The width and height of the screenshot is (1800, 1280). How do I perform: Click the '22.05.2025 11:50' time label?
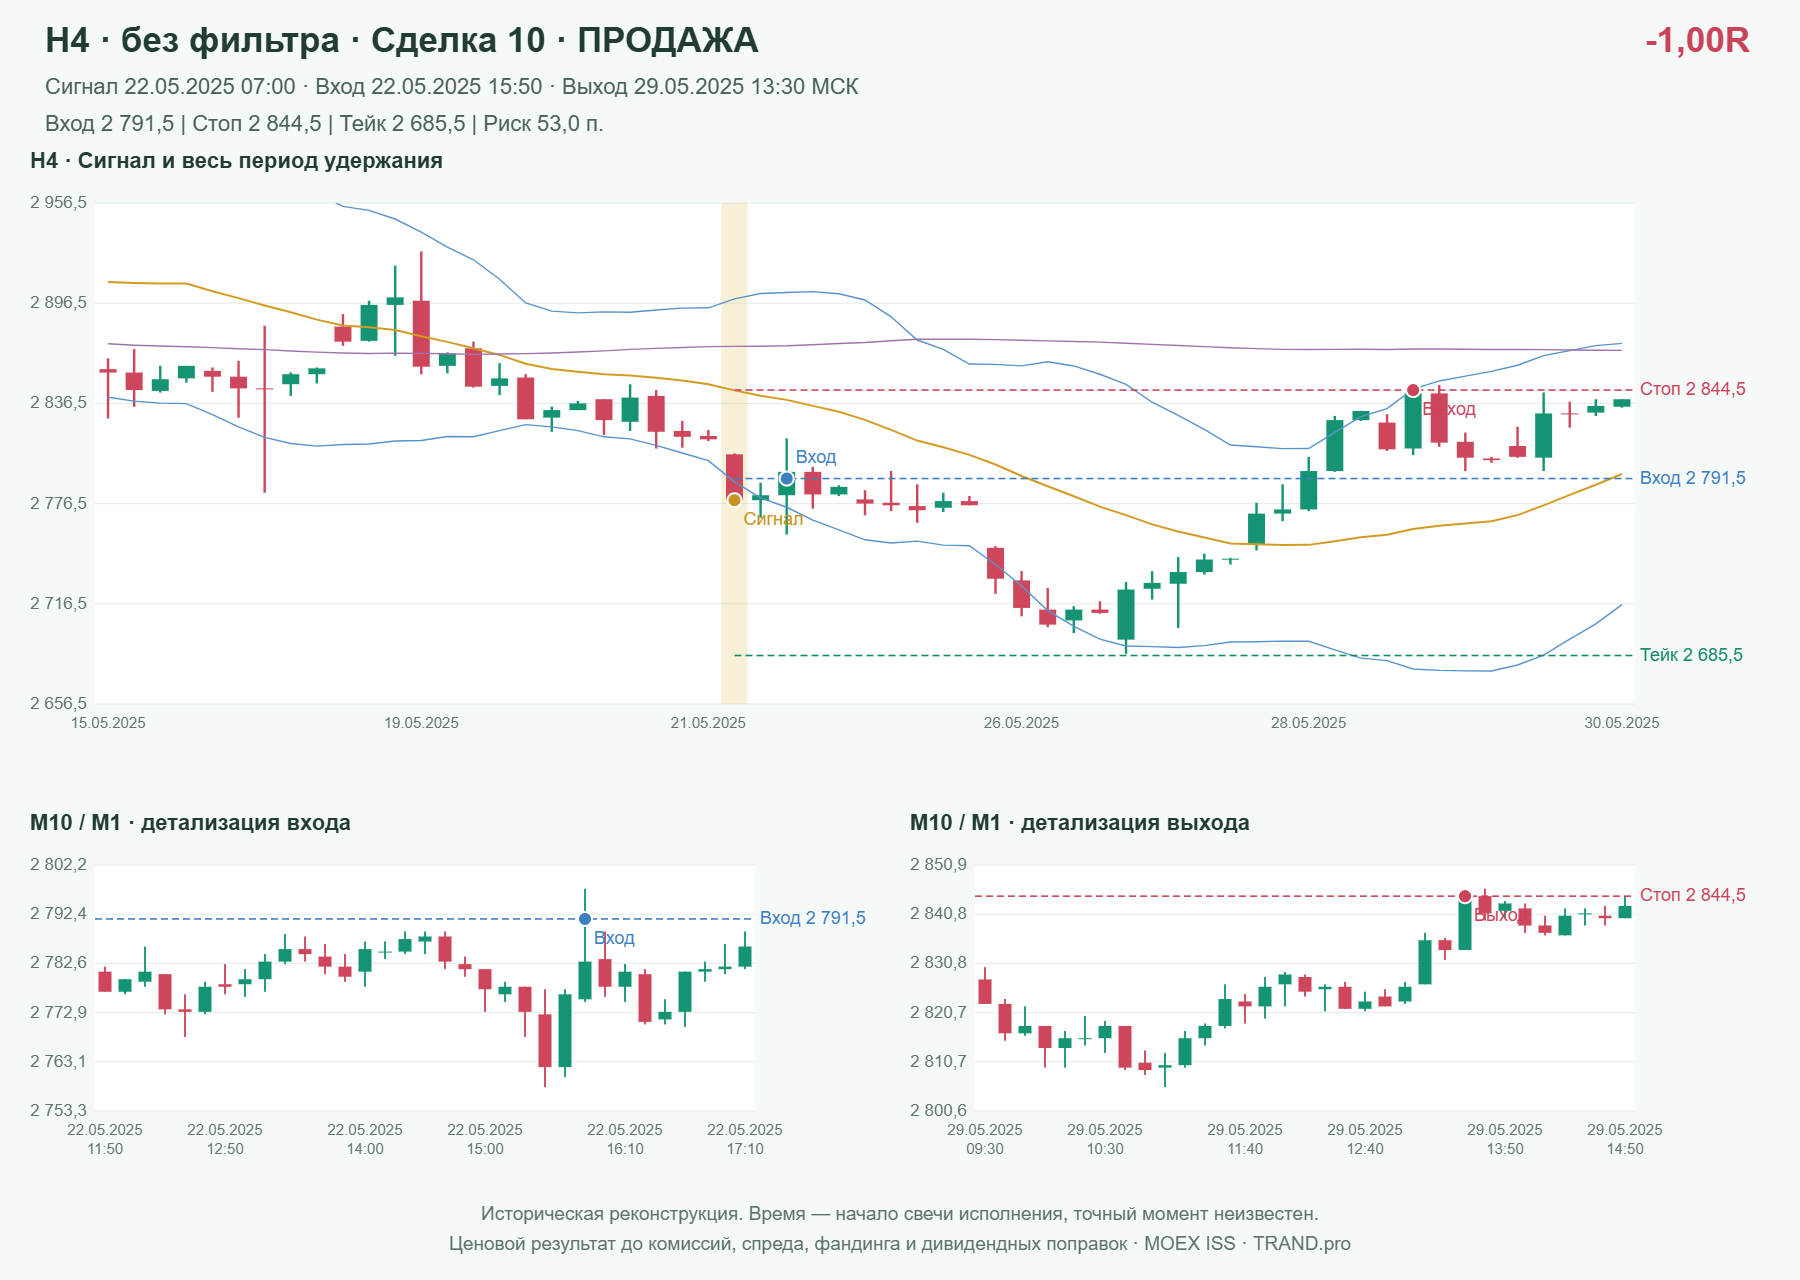tap(105, 1139)
